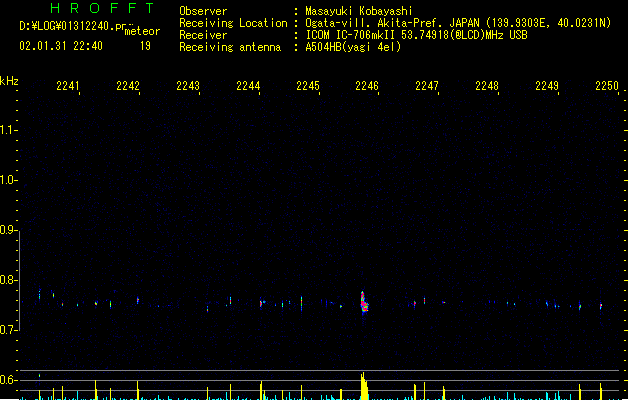Click the 1.1 kHz frequency axis label

click(8, 130)
